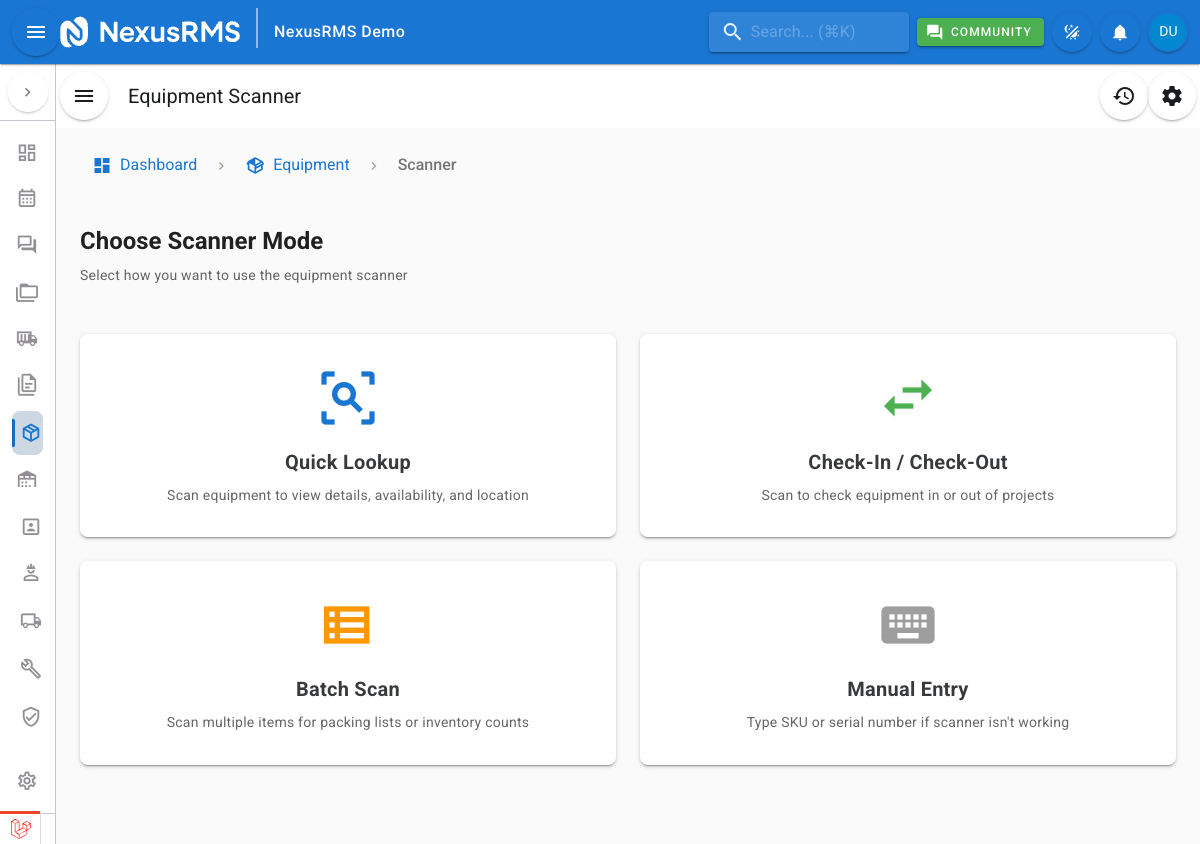Open scanner settings gear in page header
The width and height of the screenshot is (1200, 844).
click(x=1172, y=96)
